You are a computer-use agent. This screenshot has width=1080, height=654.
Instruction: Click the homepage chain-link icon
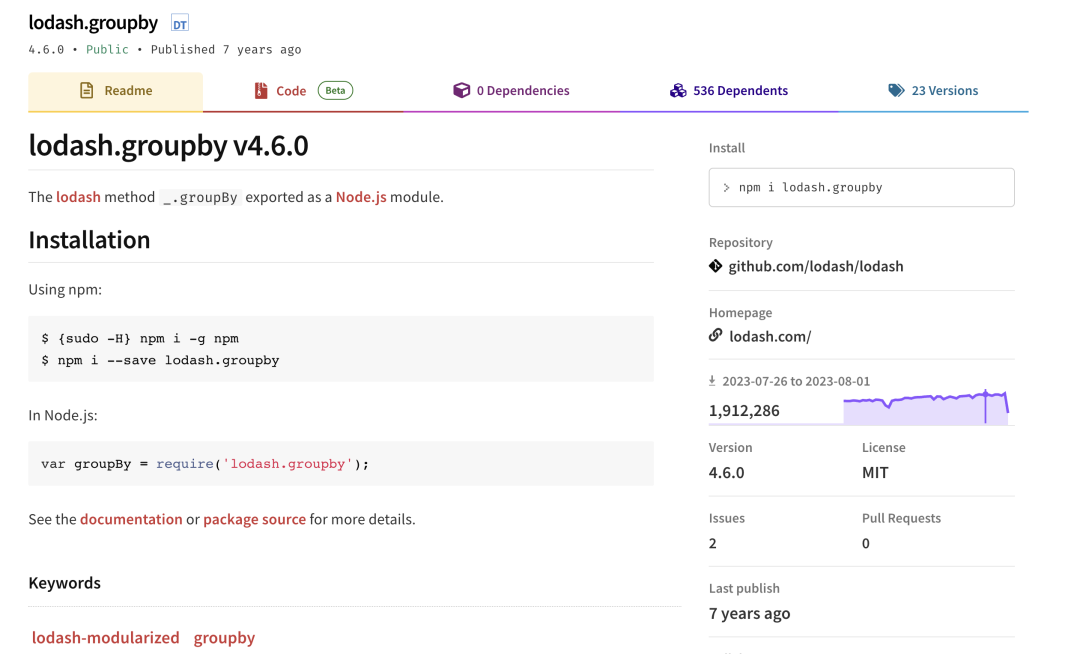click(716, 335)
